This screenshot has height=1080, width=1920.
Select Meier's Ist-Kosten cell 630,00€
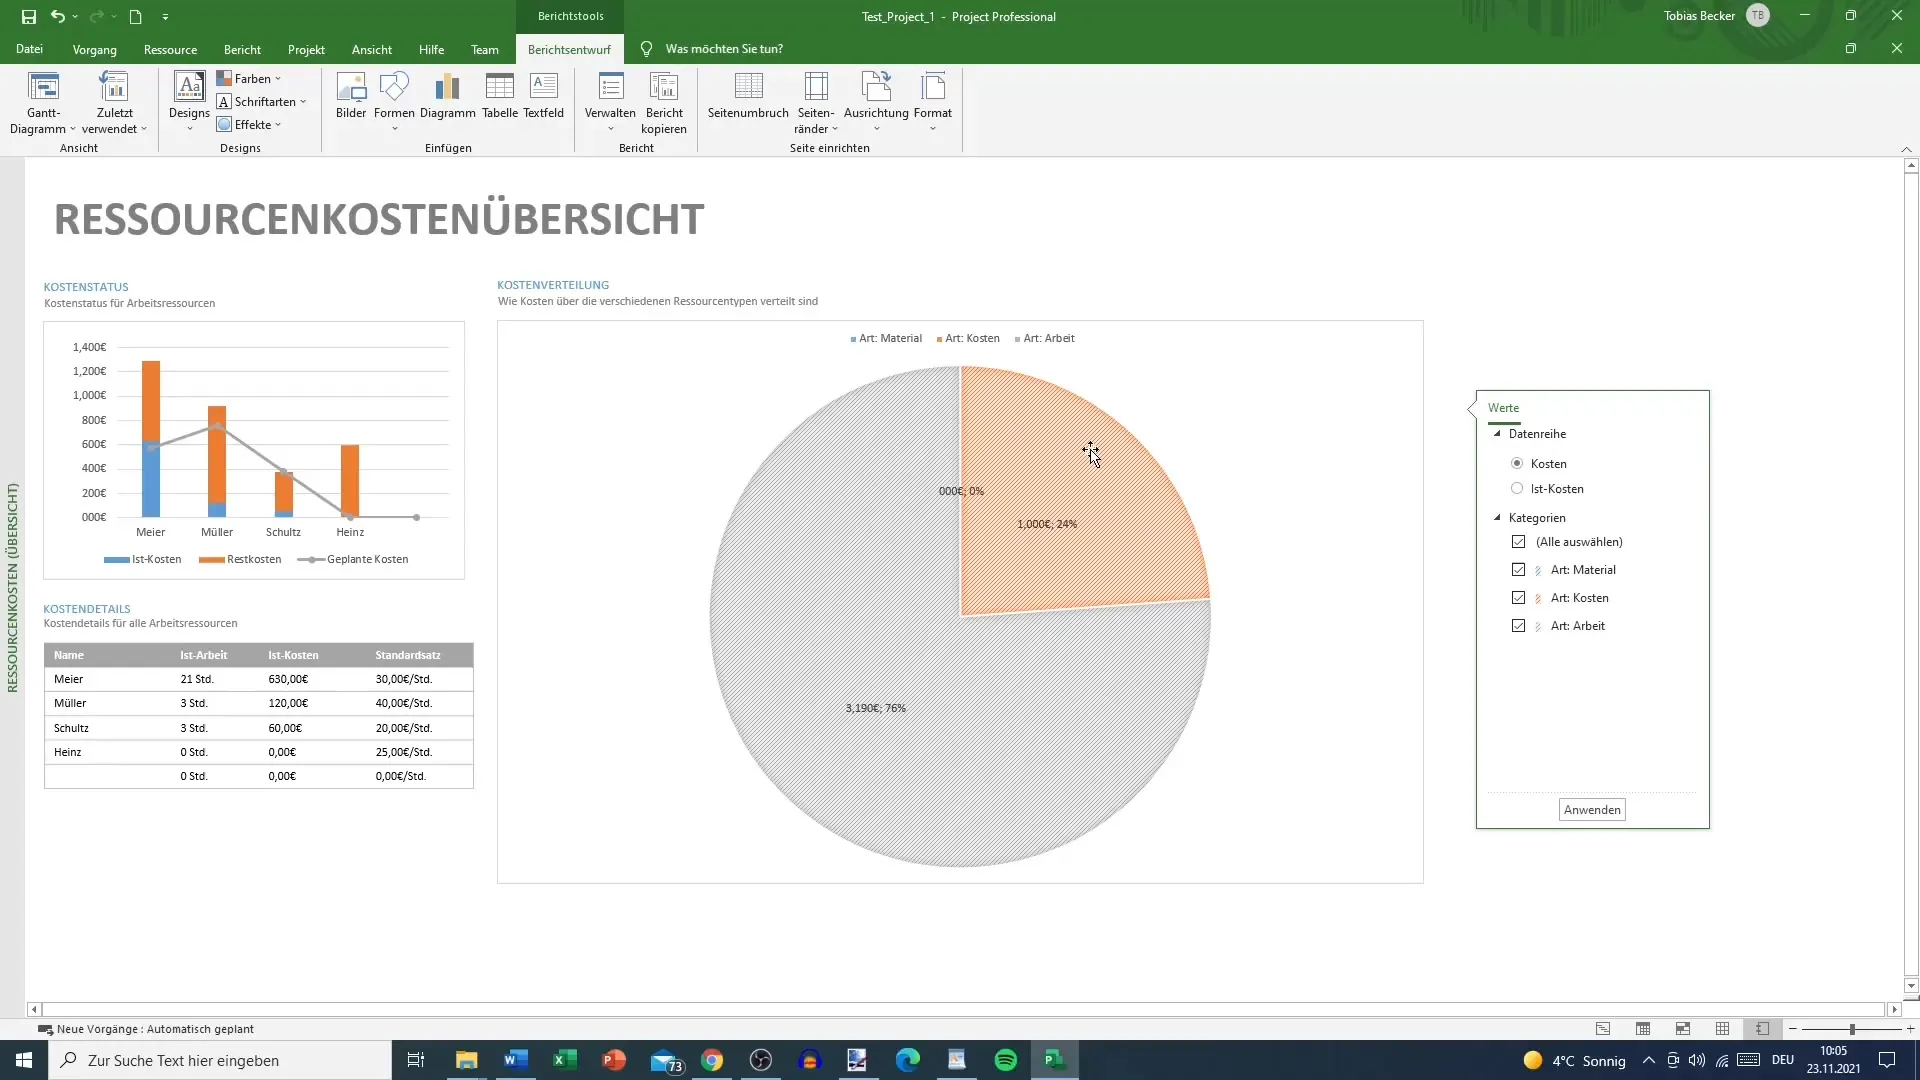pyautogui.click(x=288, y=679)
